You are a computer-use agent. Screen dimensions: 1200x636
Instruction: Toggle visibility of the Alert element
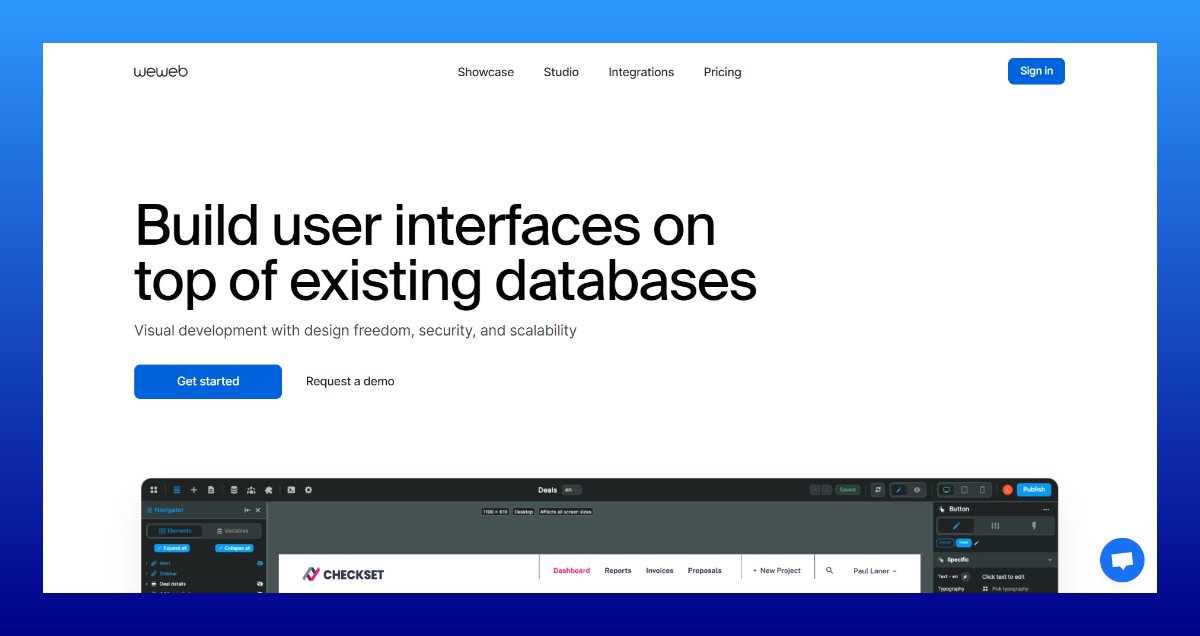(x=260, y=563)
